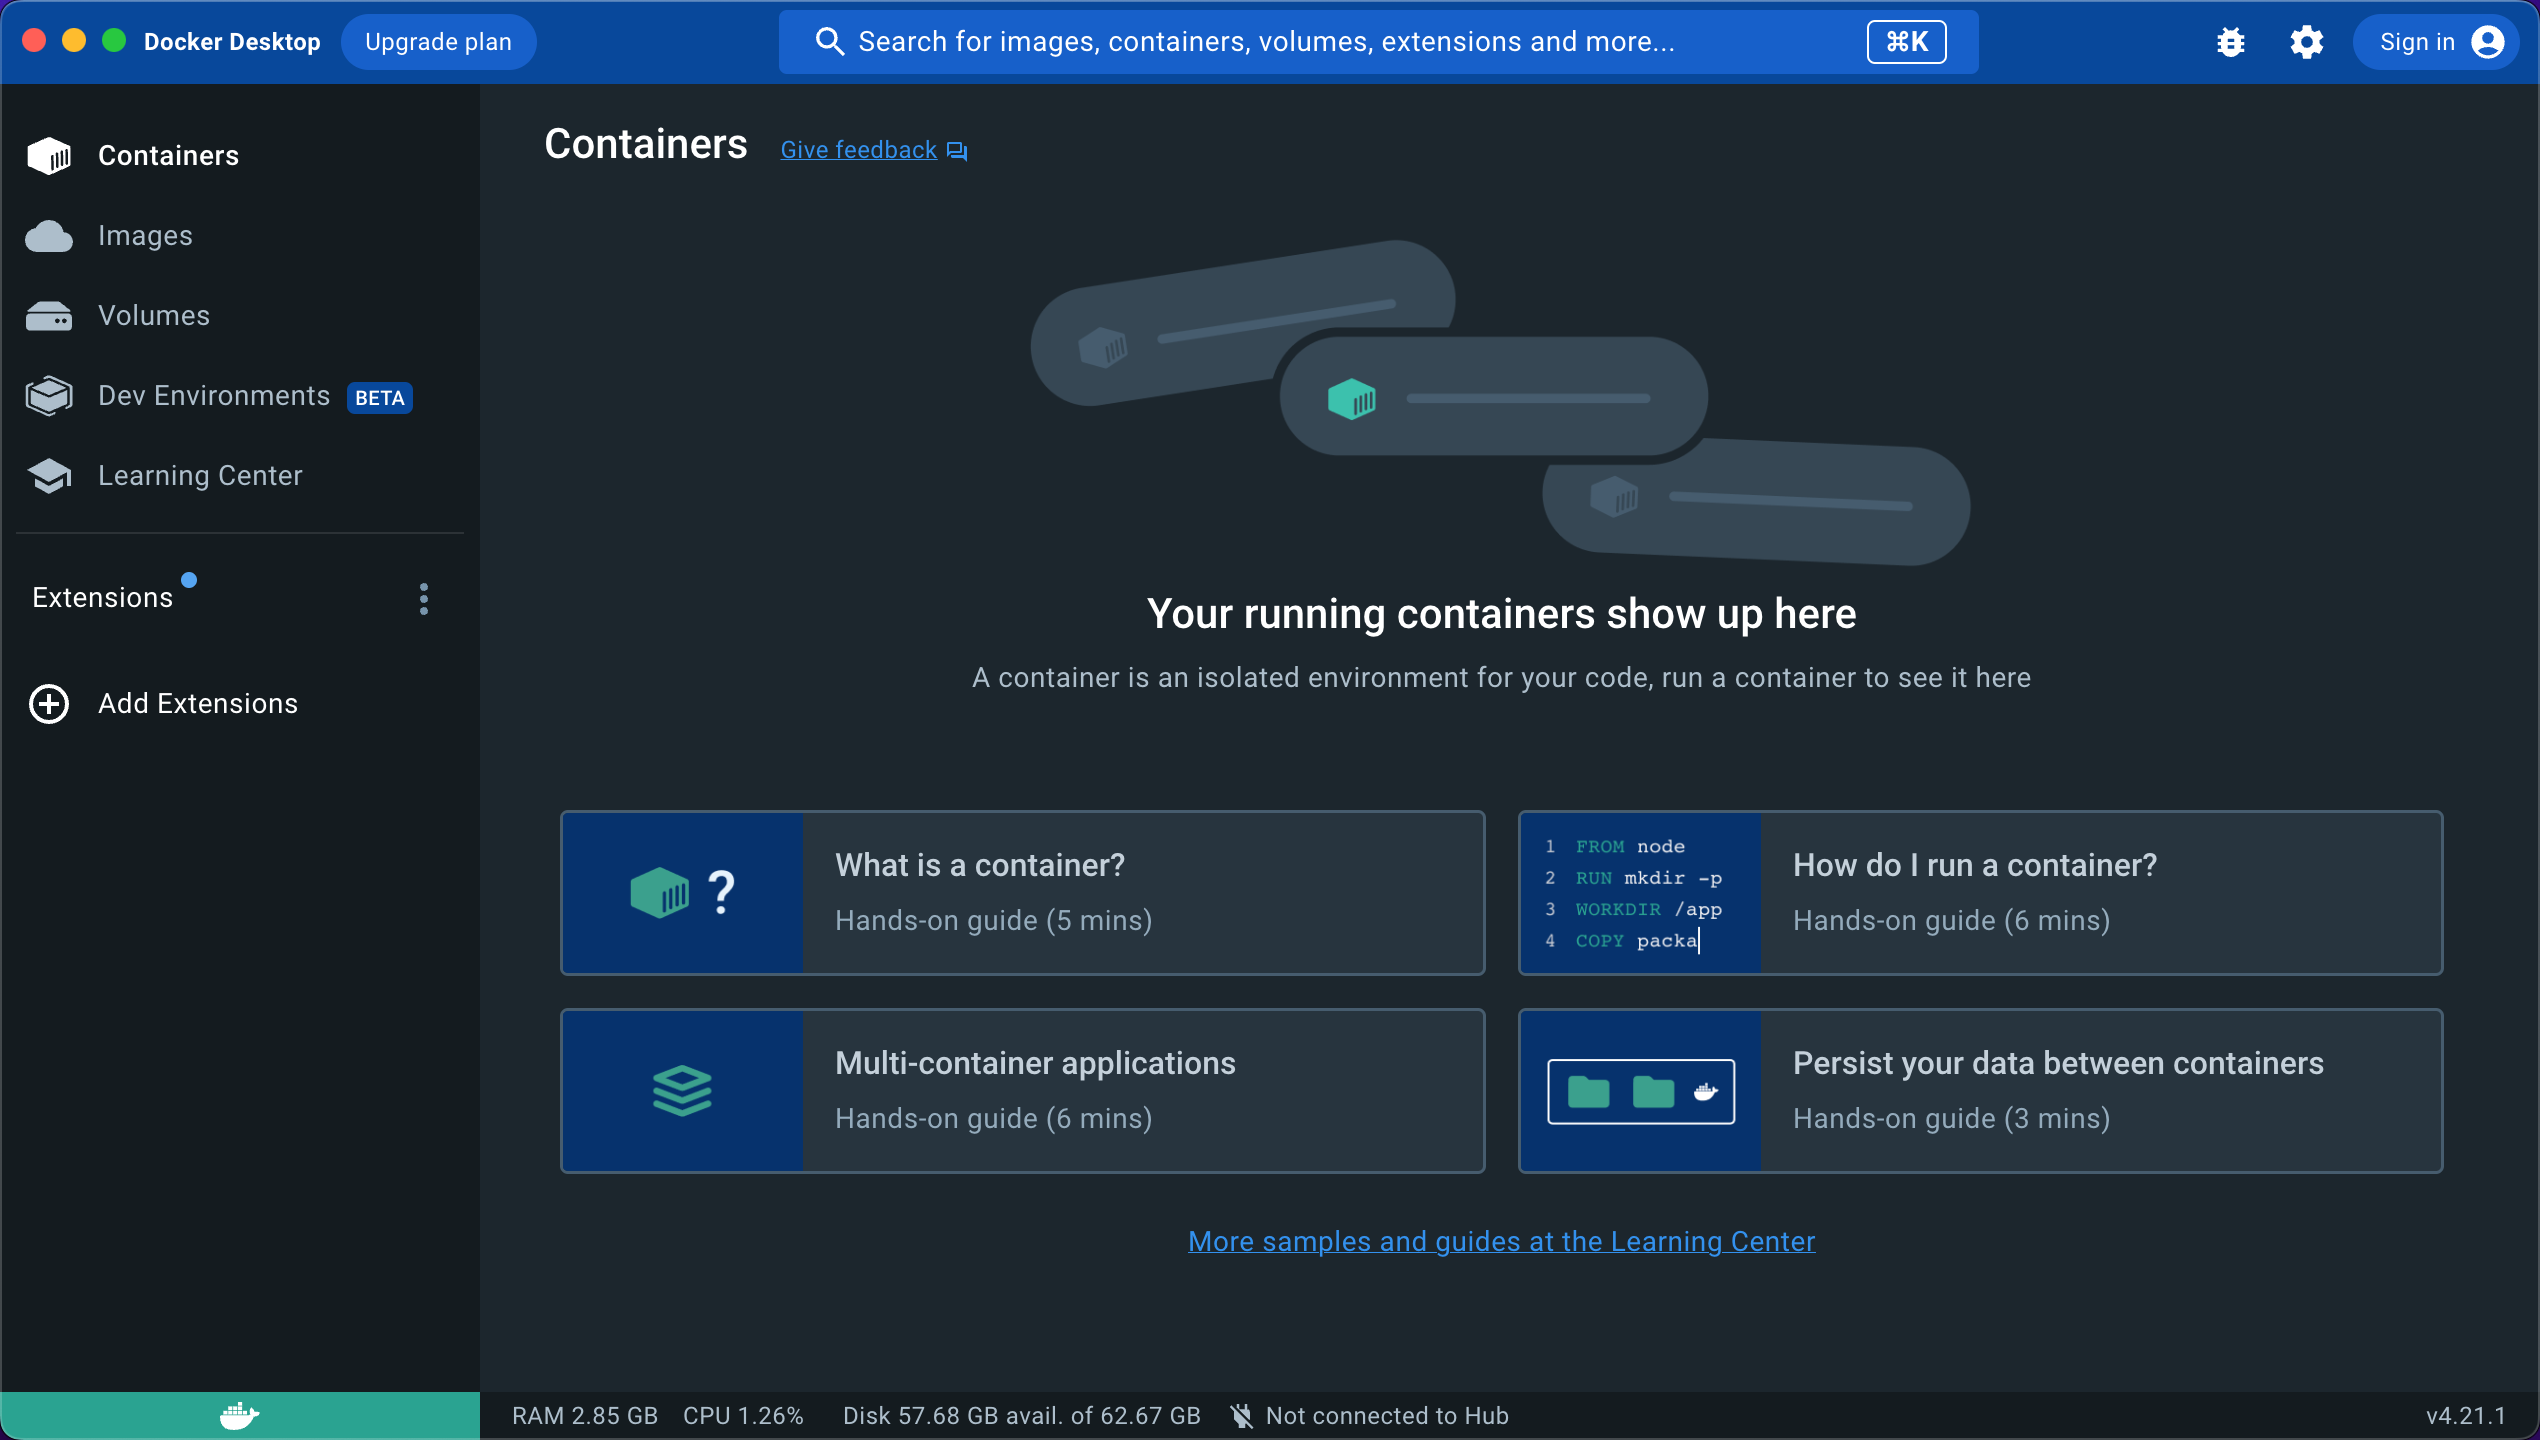
Task: Click the Learning Center graduation cap icon
Action: point(49,476)
